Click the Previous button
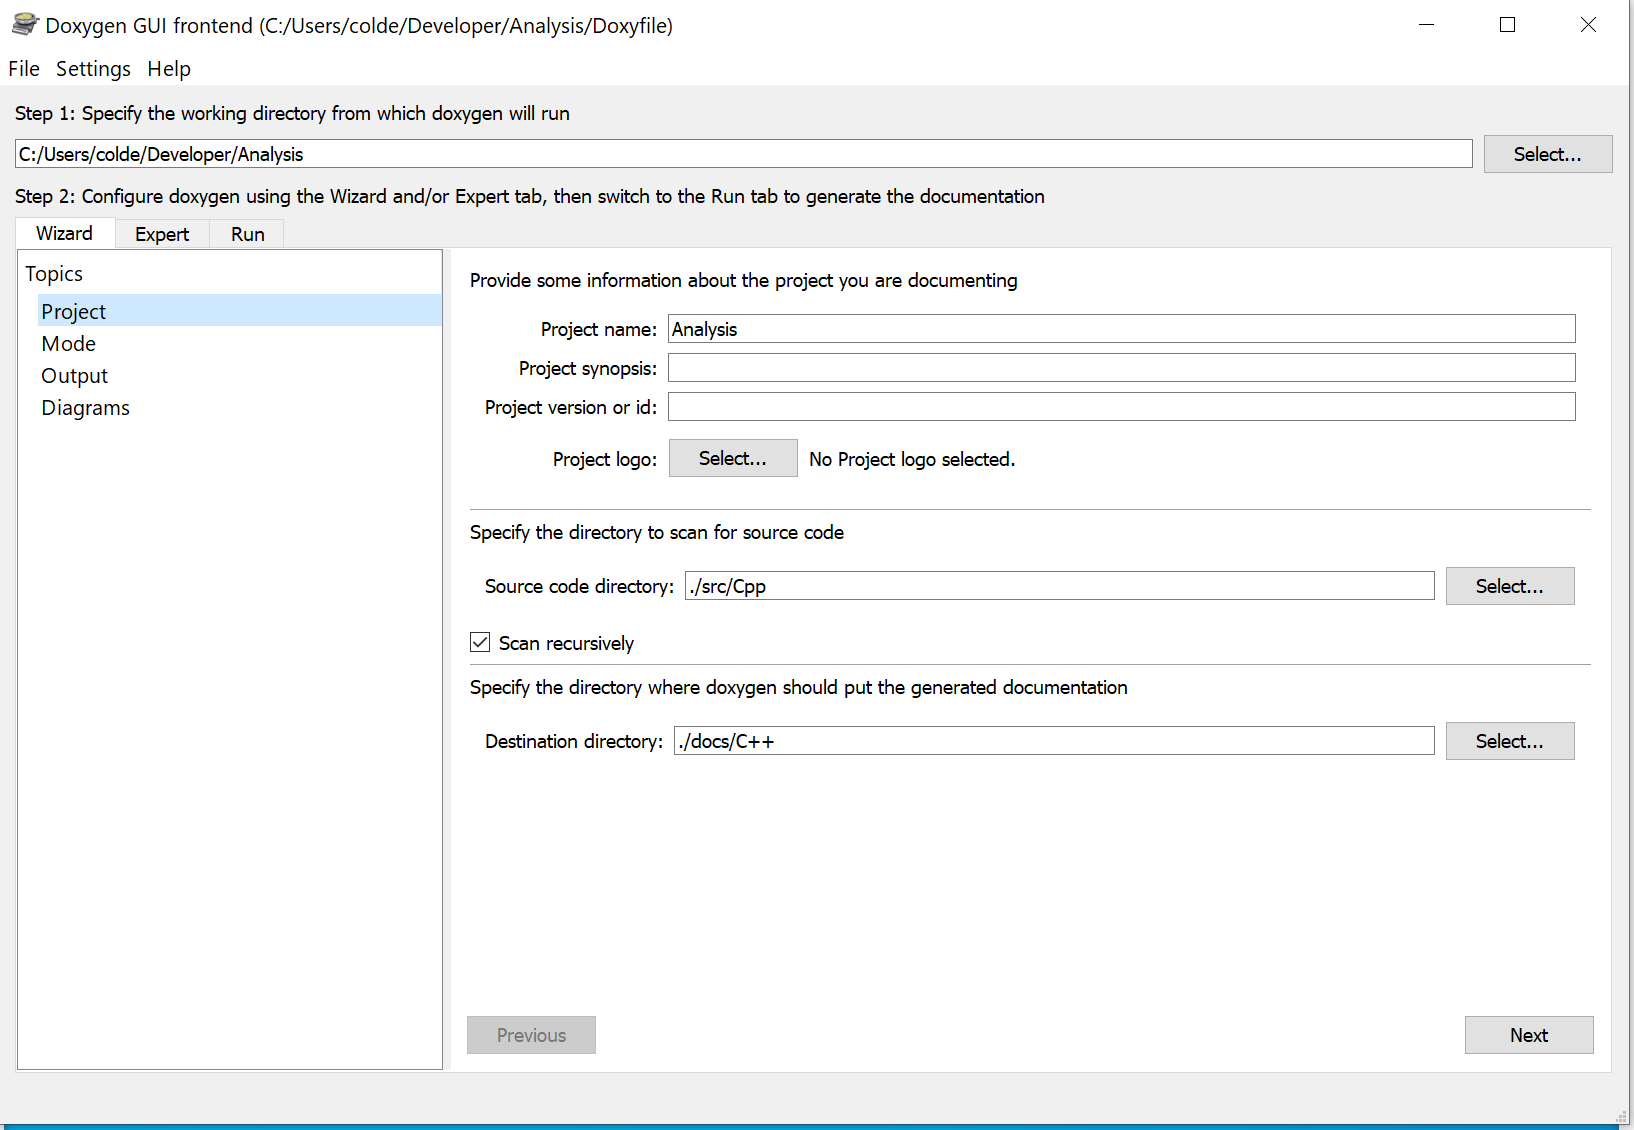The height and width of the screenshot is (1130, 1634). pyautogui.click(x=531, y=1035)
